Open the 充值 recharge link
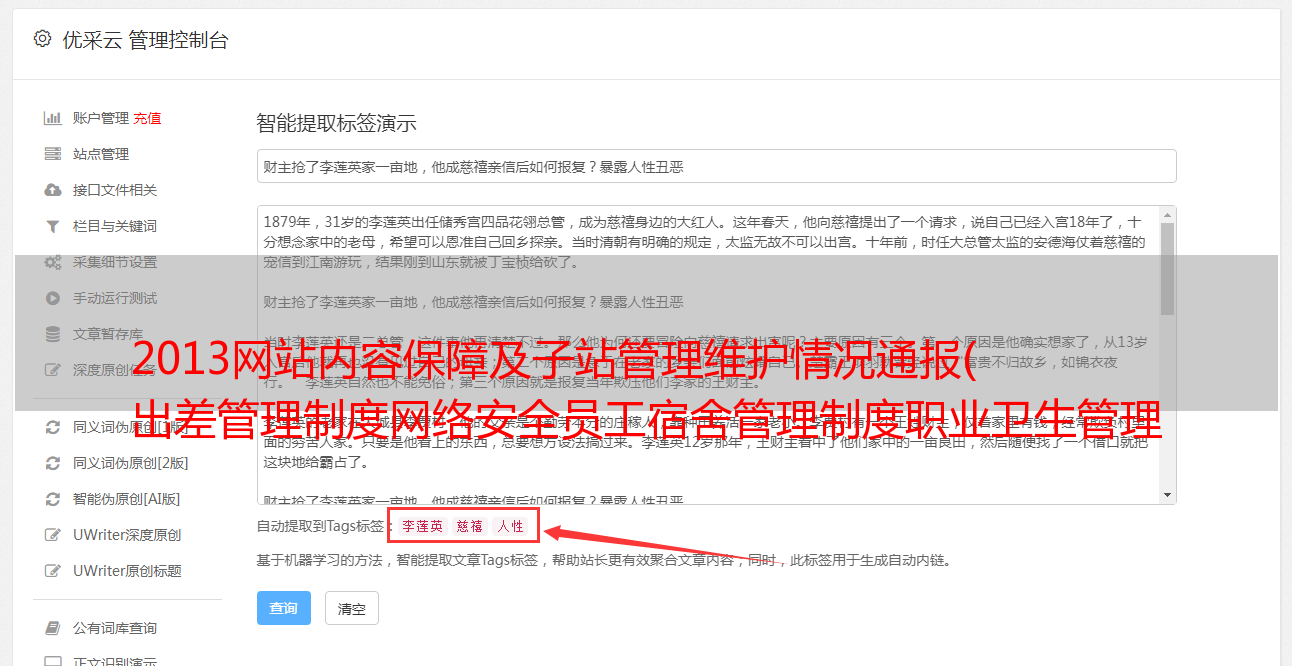Viewport: 1292px width, 666px height. (x=147, y=118)
